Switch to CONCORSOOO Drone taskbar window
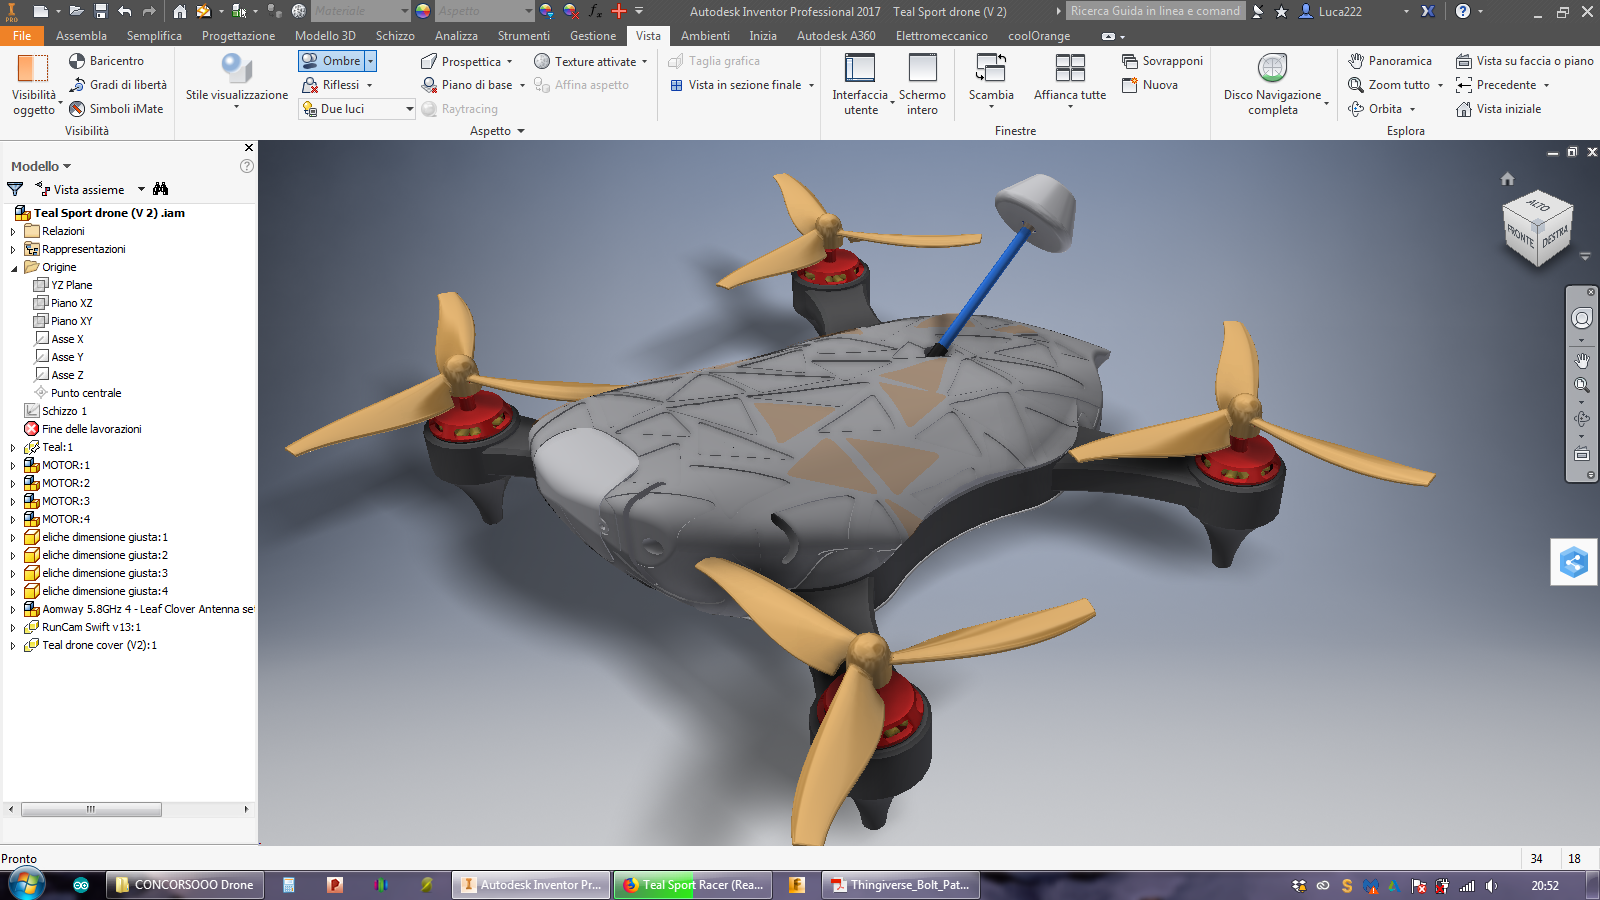This screenshot has width=1600, height=900. (x=185, y=885)
